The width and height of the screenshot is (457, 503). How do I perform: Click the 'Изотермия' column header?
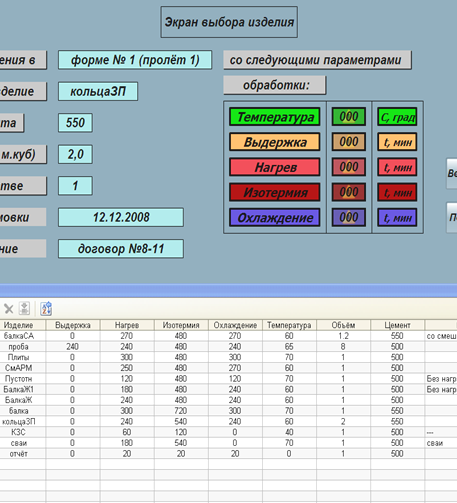click(x=181, y=325)
